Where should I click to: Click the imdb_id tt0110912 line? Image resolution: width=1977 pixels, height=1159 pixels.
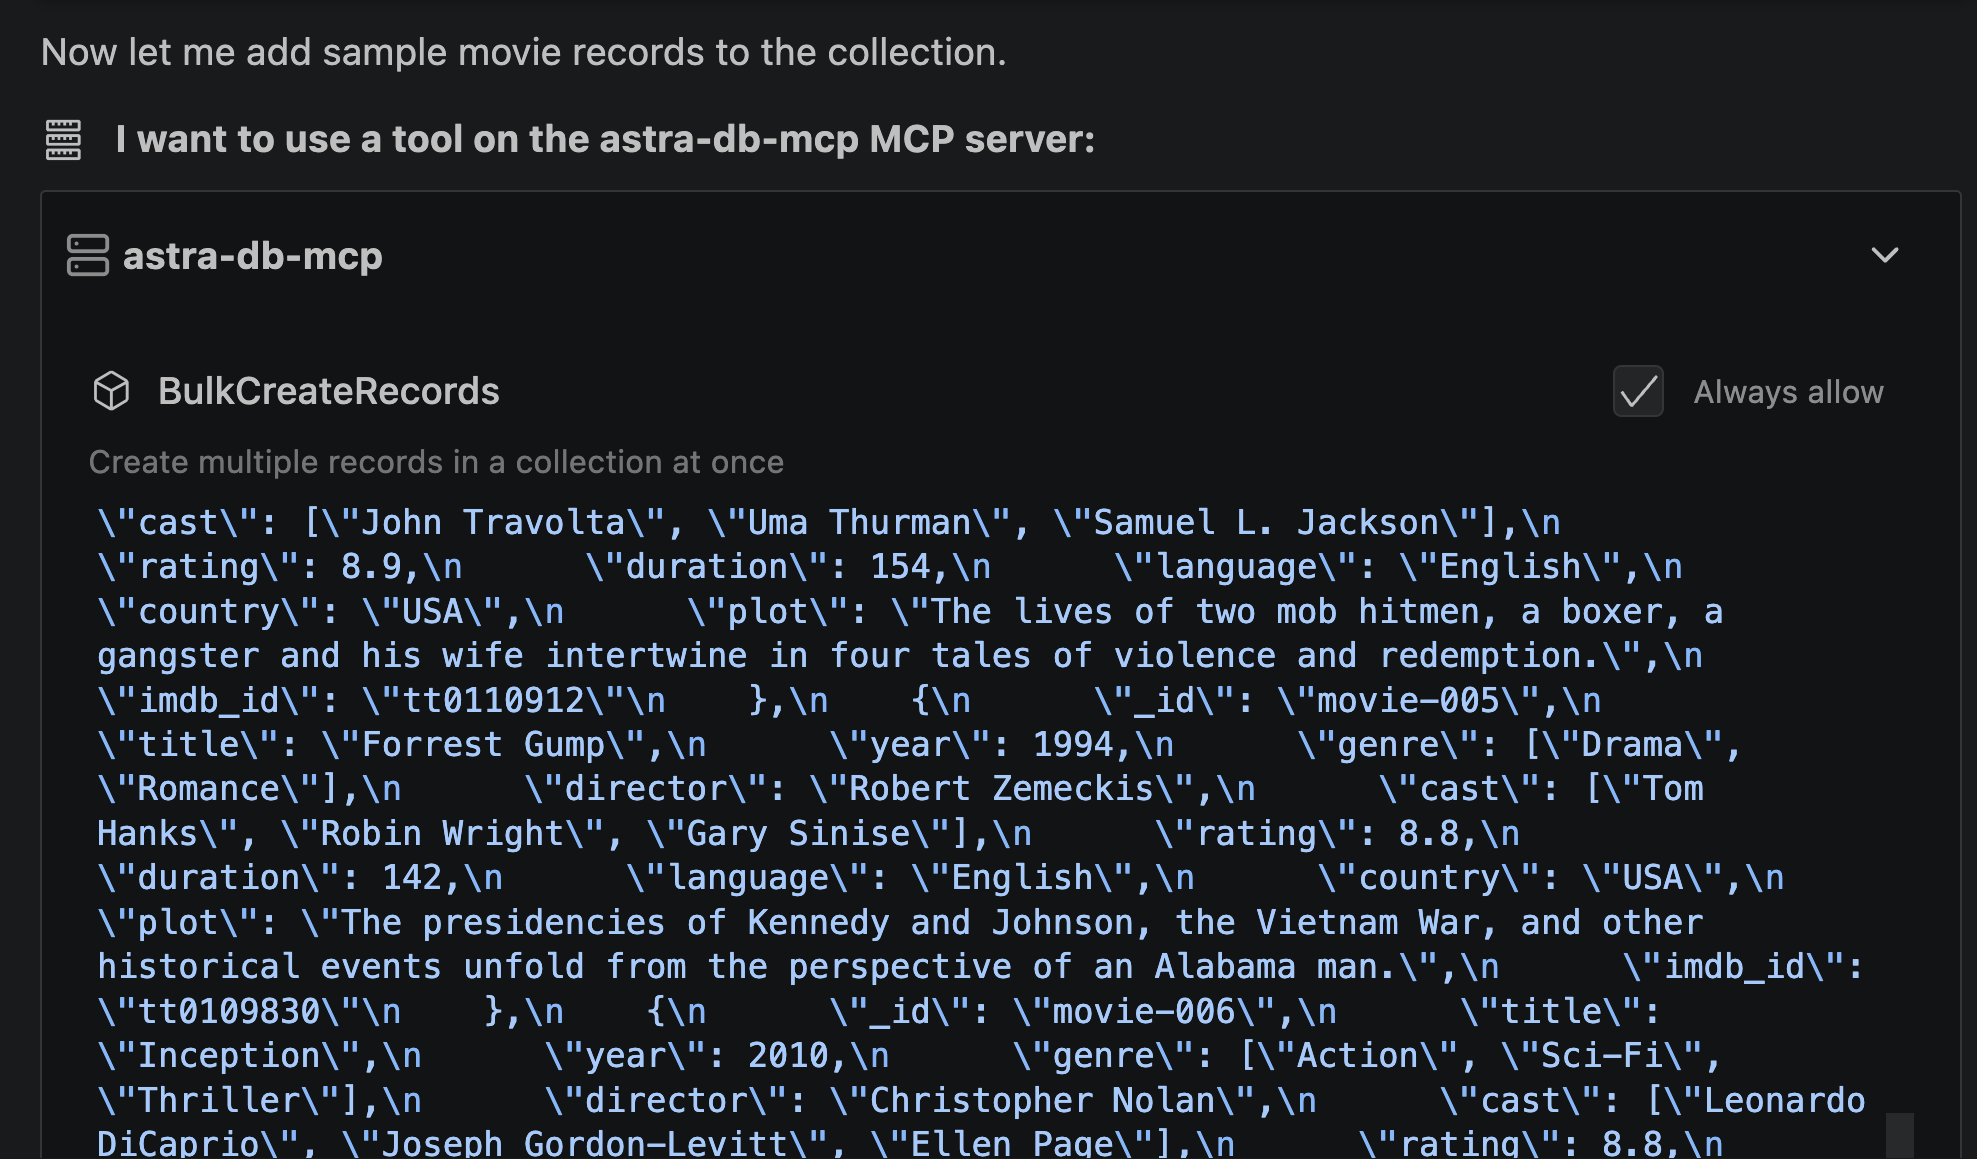(849, 700)
